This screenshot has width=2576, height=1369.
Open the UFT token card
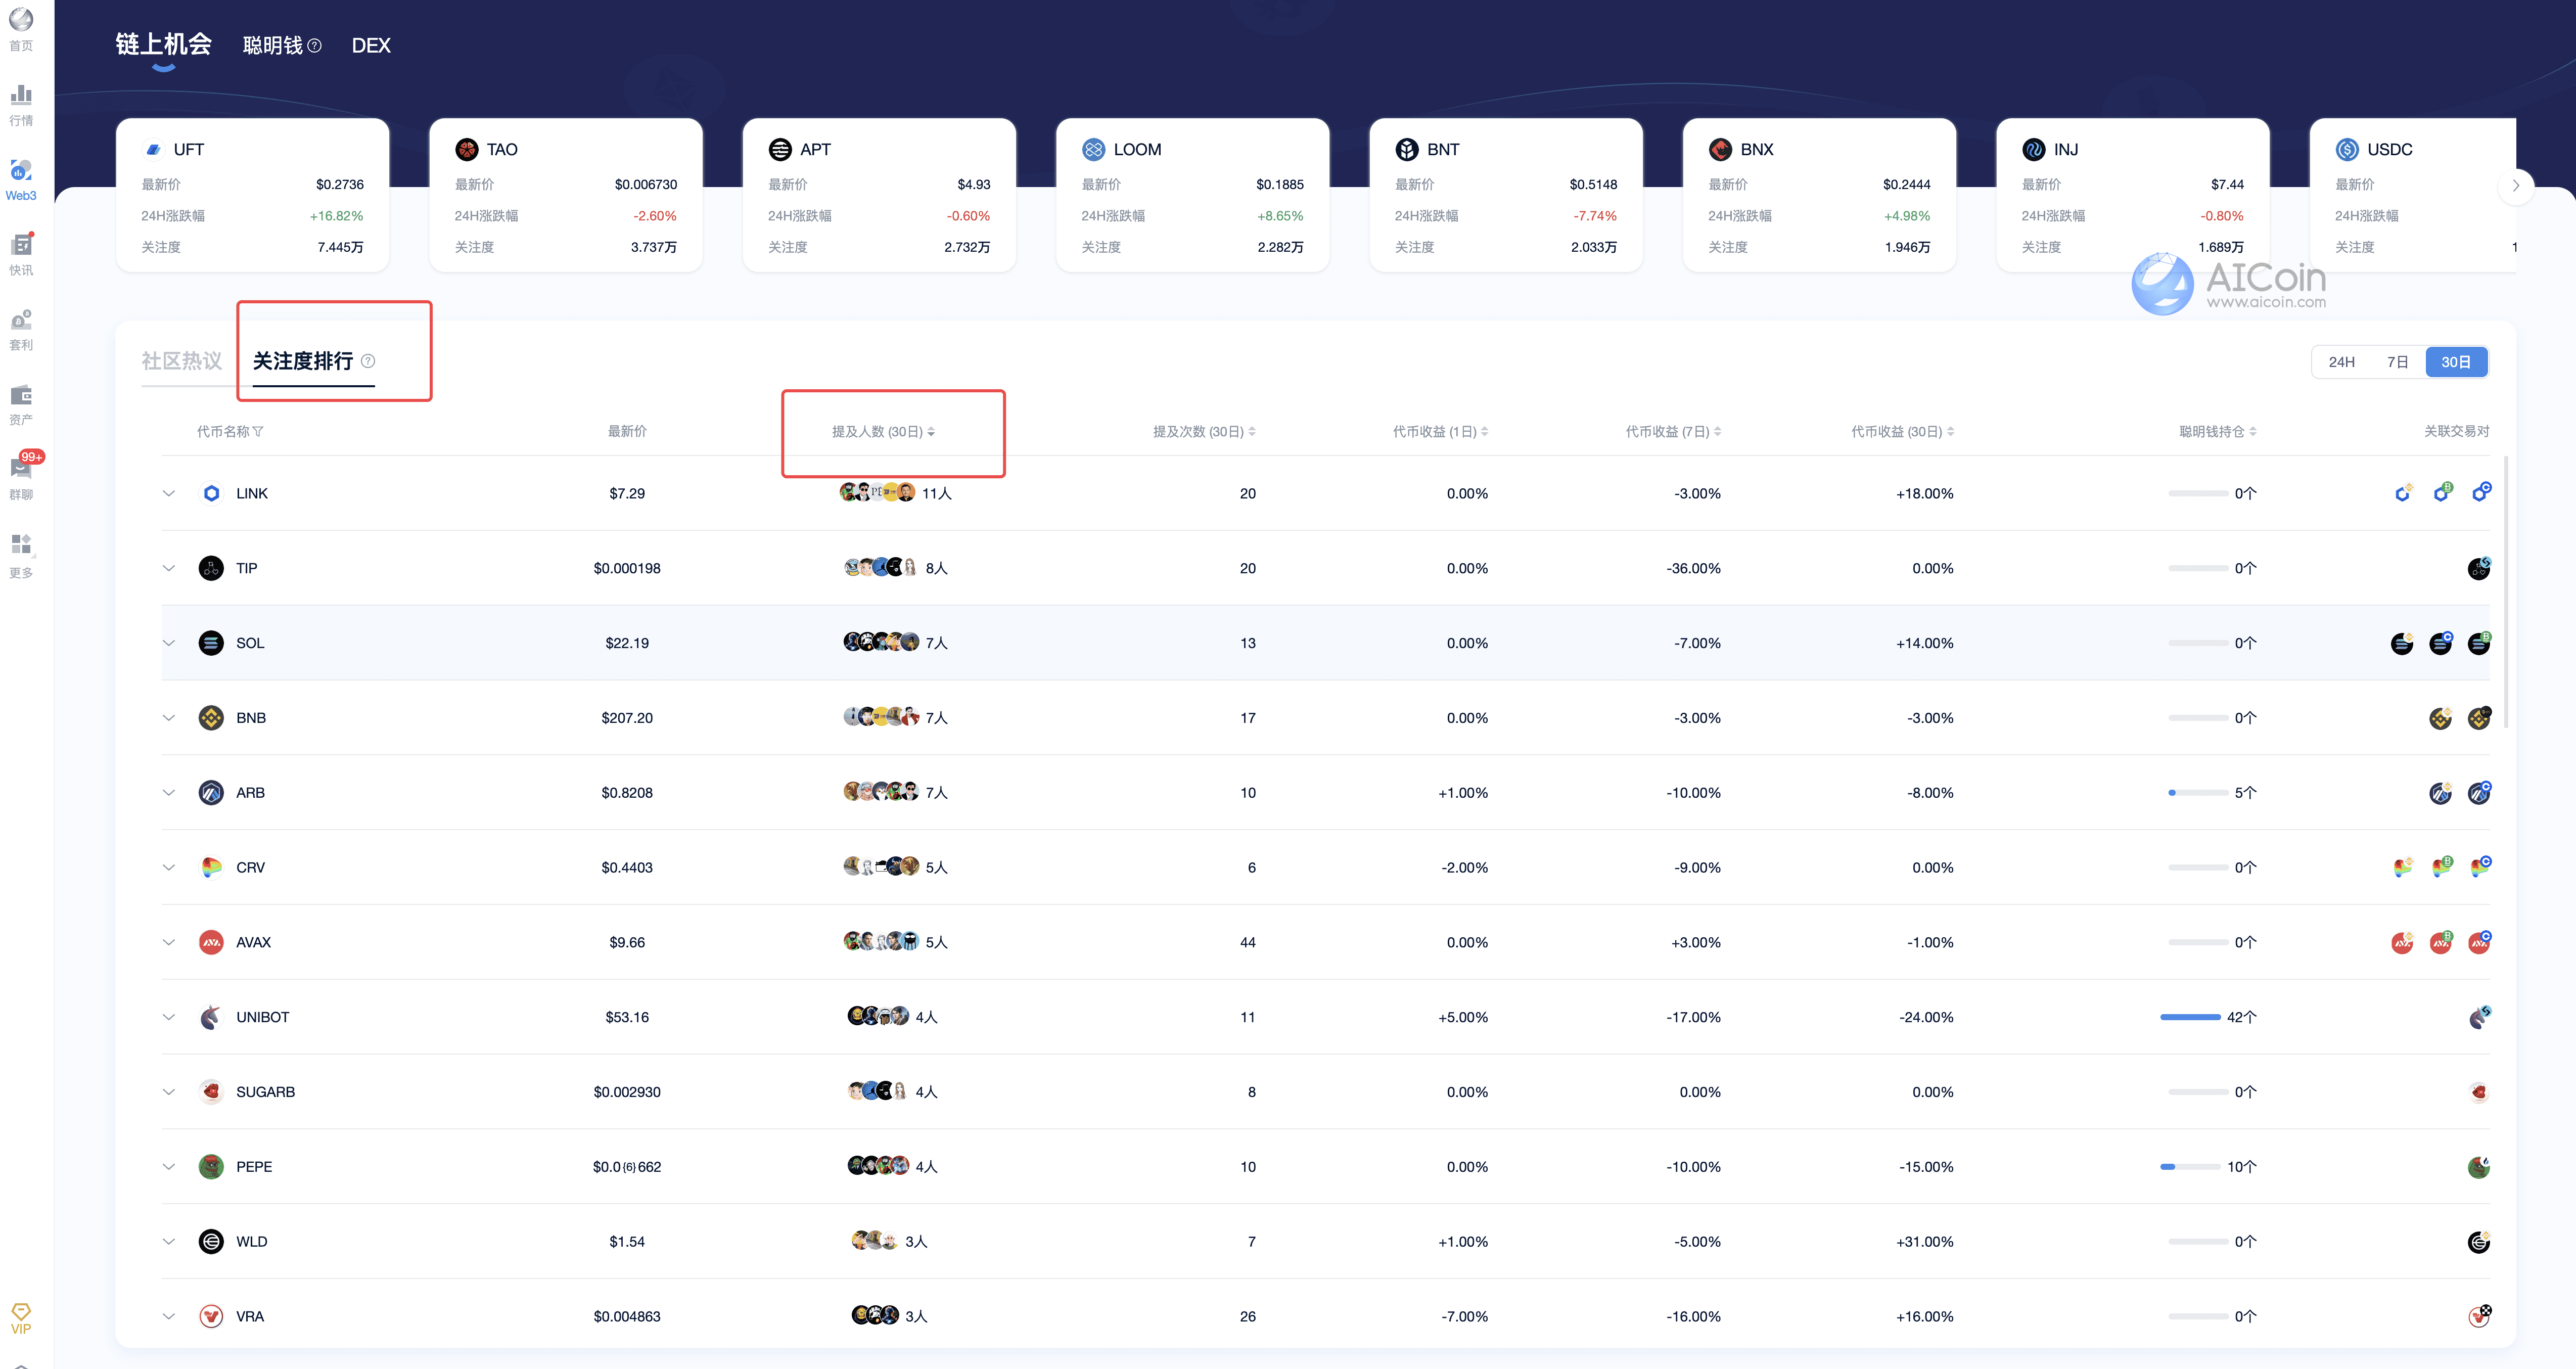pos(252,195)
